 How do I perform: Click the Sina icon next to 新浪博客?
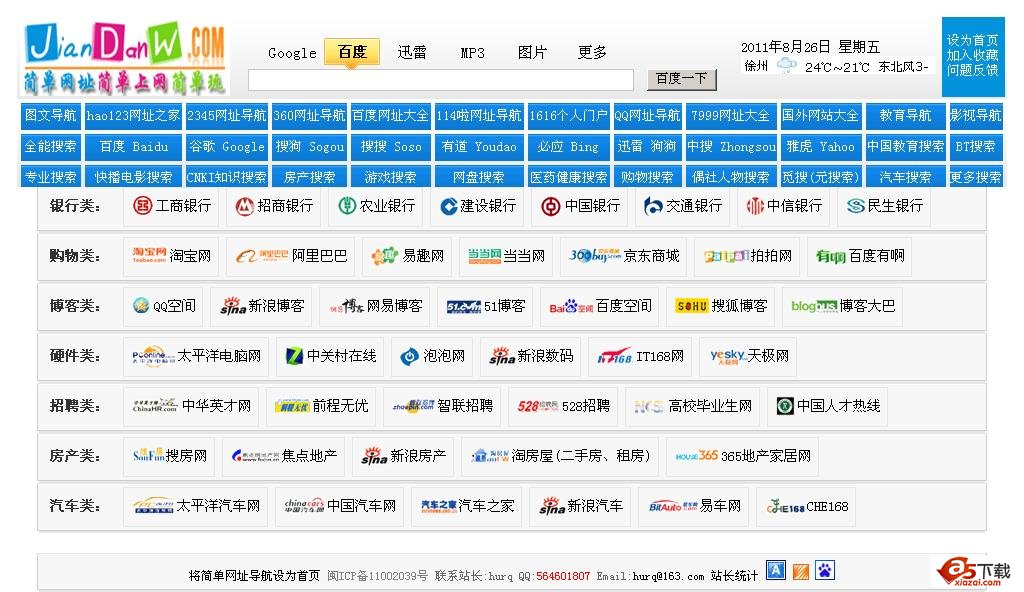click(231, 305)
